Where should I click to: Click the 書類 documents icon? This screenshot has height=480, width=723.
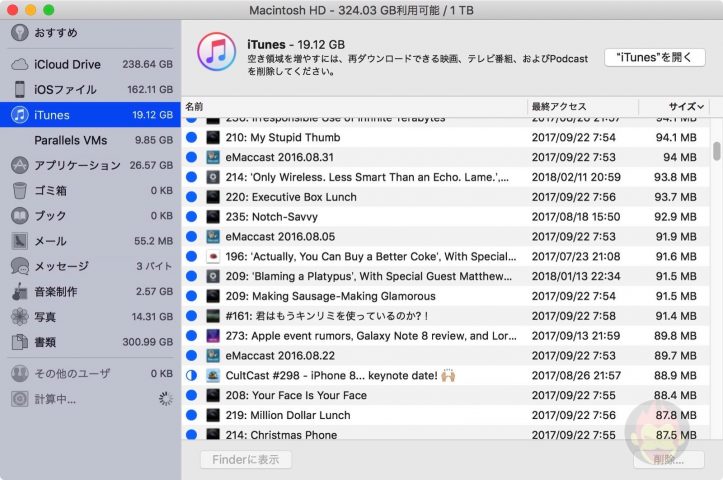tap(19, 342)
